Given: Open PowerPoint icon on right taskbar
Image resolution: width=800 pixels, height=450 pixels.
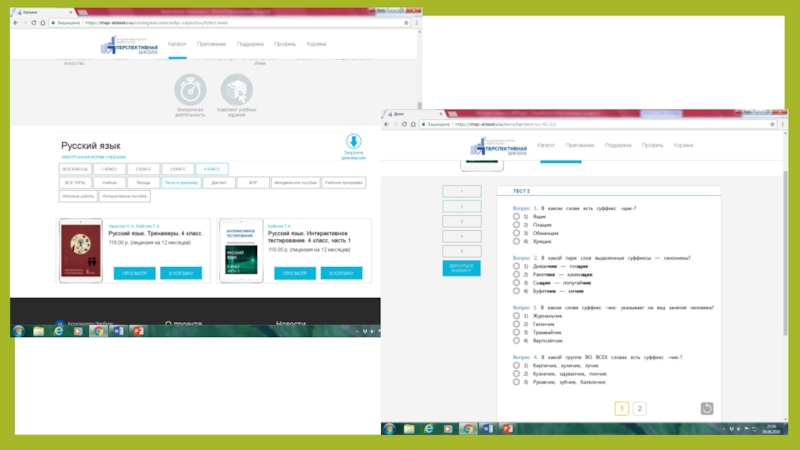Looking at the screenshot, I should (508, 429).
